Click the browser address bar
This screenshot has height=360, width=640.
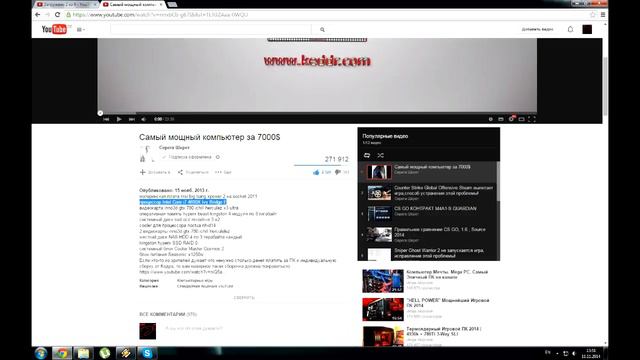tap(327, 15)
